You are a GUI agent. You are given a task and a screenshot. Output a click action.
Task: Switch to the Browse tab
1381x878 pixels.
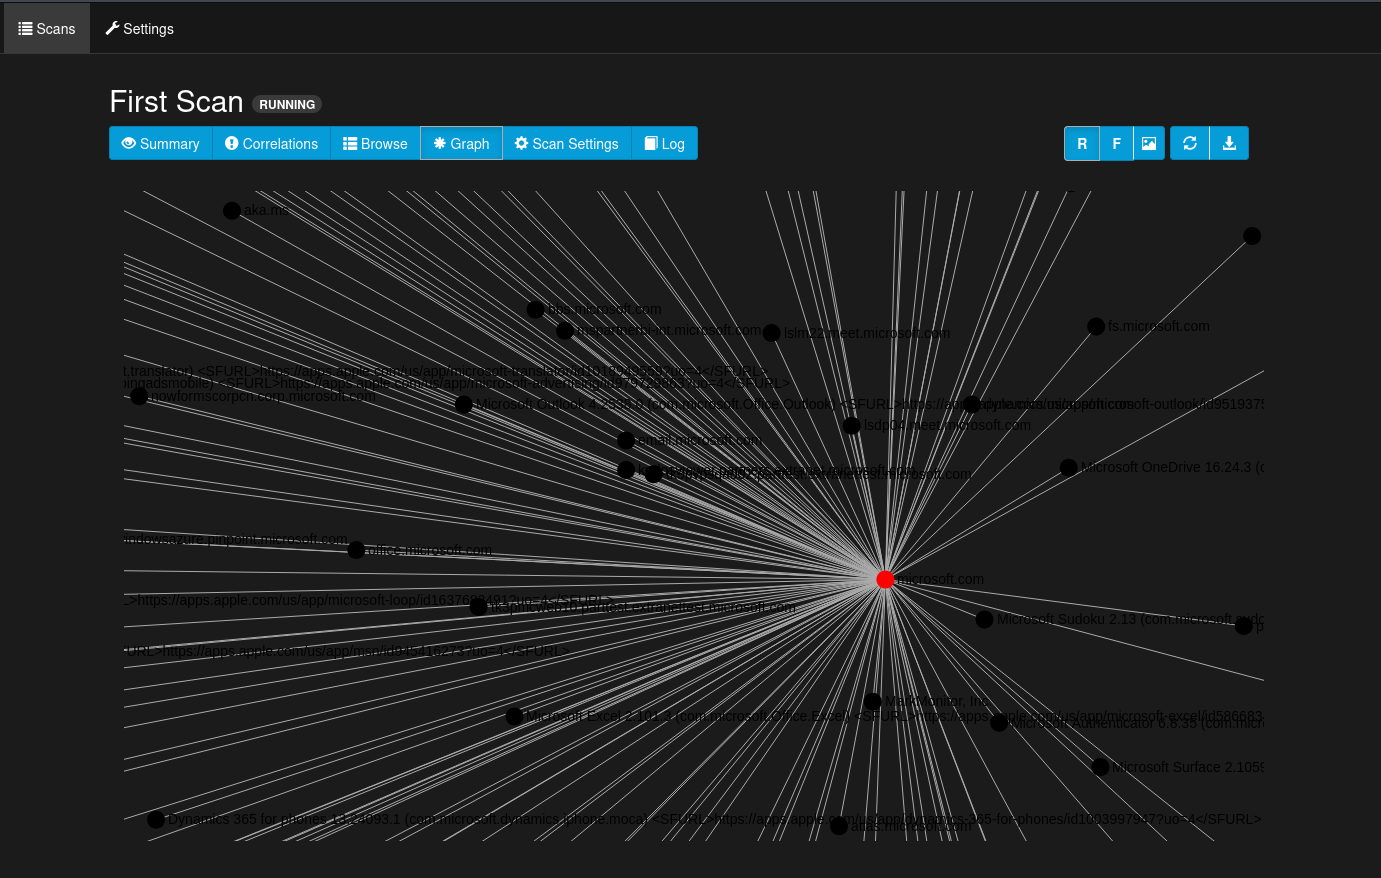click(375, 143)
